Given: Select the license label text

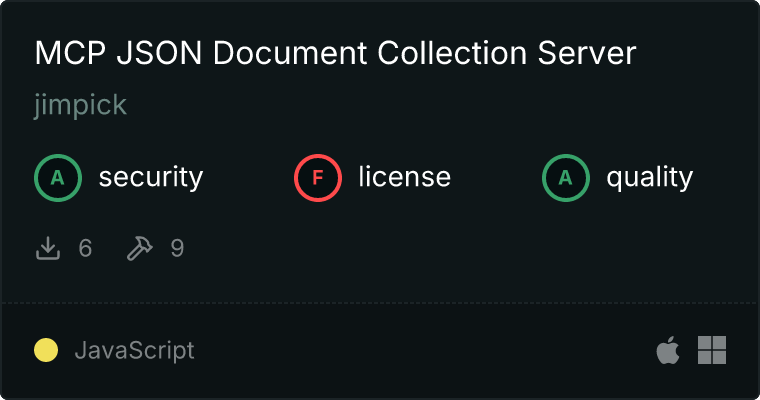Looking at the screenshot, I should (405, 177).
